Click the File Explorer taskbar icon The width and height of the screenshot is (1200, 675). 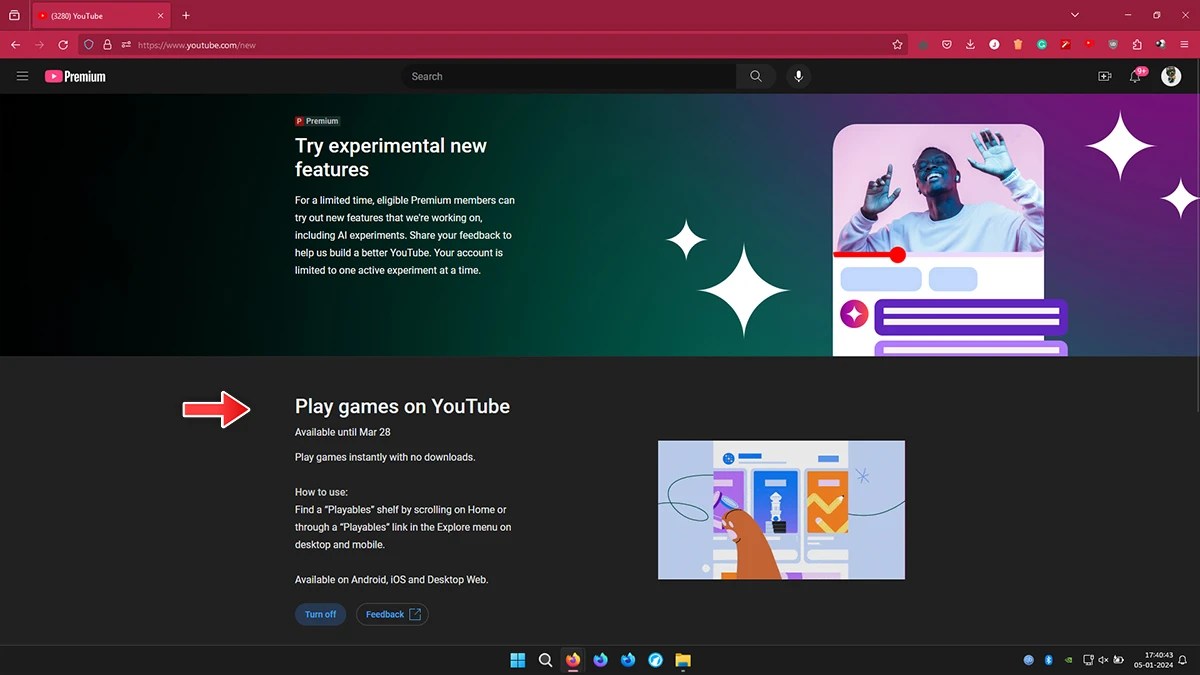point(683,660)
